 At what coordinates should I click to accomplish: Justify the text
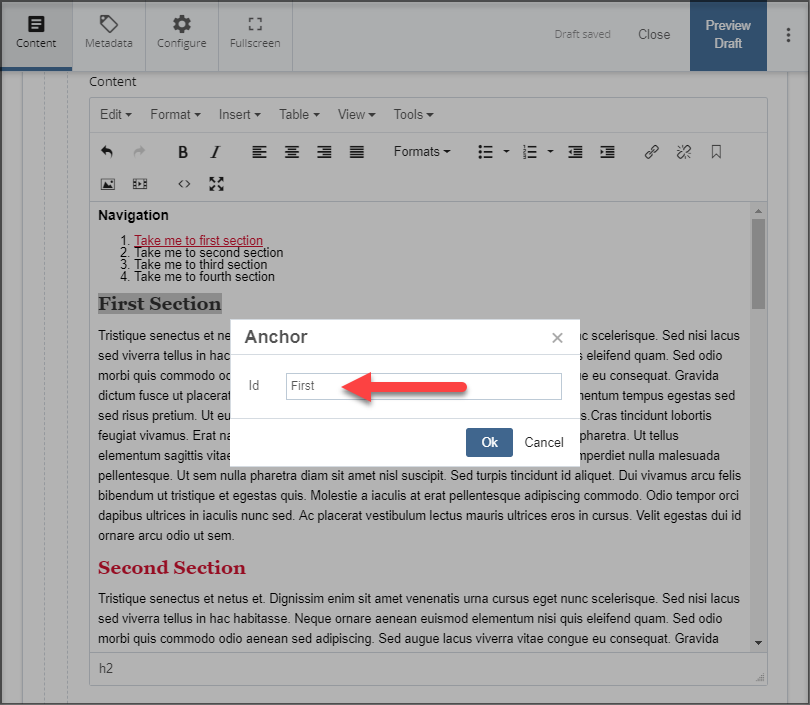click(x=357, y=152)
